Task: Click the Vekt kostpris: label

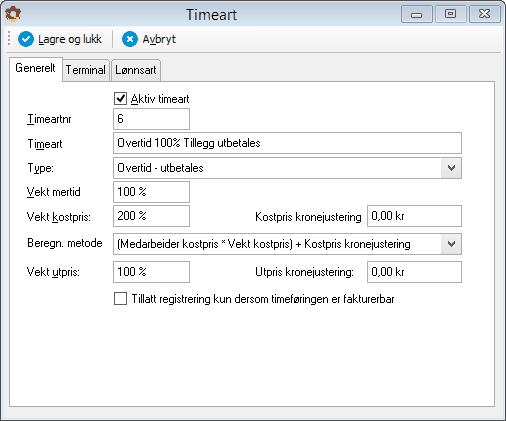Action: point(59,217)
